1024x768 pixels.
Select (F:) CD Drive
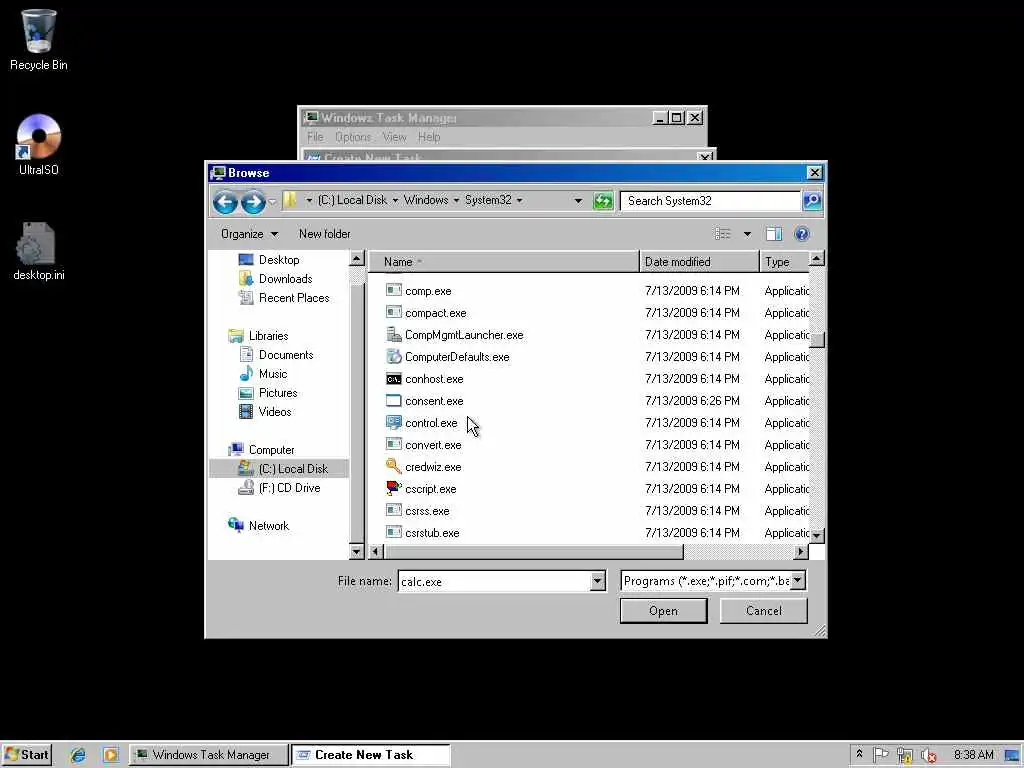[289, 488]
